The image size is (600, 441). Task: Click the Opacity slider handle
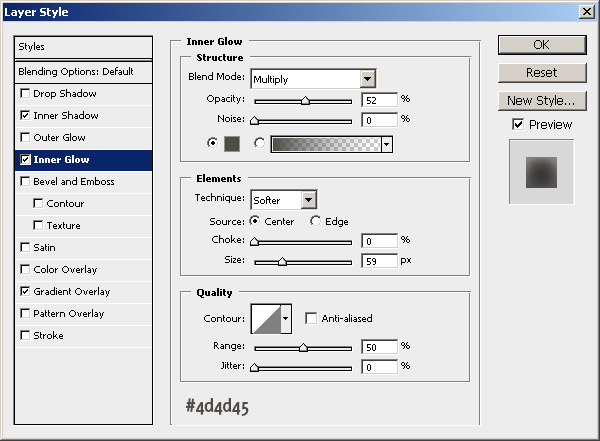[x=305, y=101]
